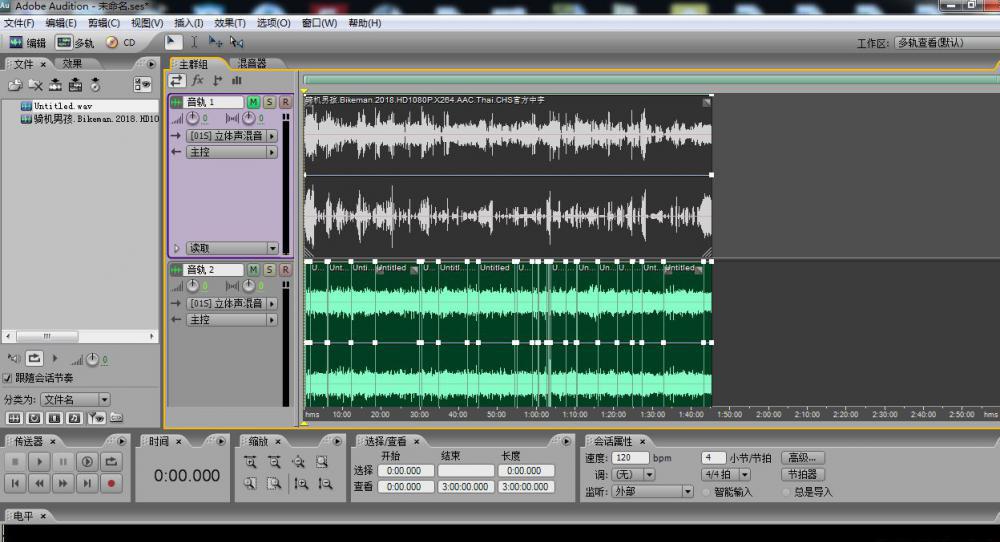Image resolution: width=1000 pixels, height=542 pixels.
Task: Open the CD view
Action: [121, 43]
